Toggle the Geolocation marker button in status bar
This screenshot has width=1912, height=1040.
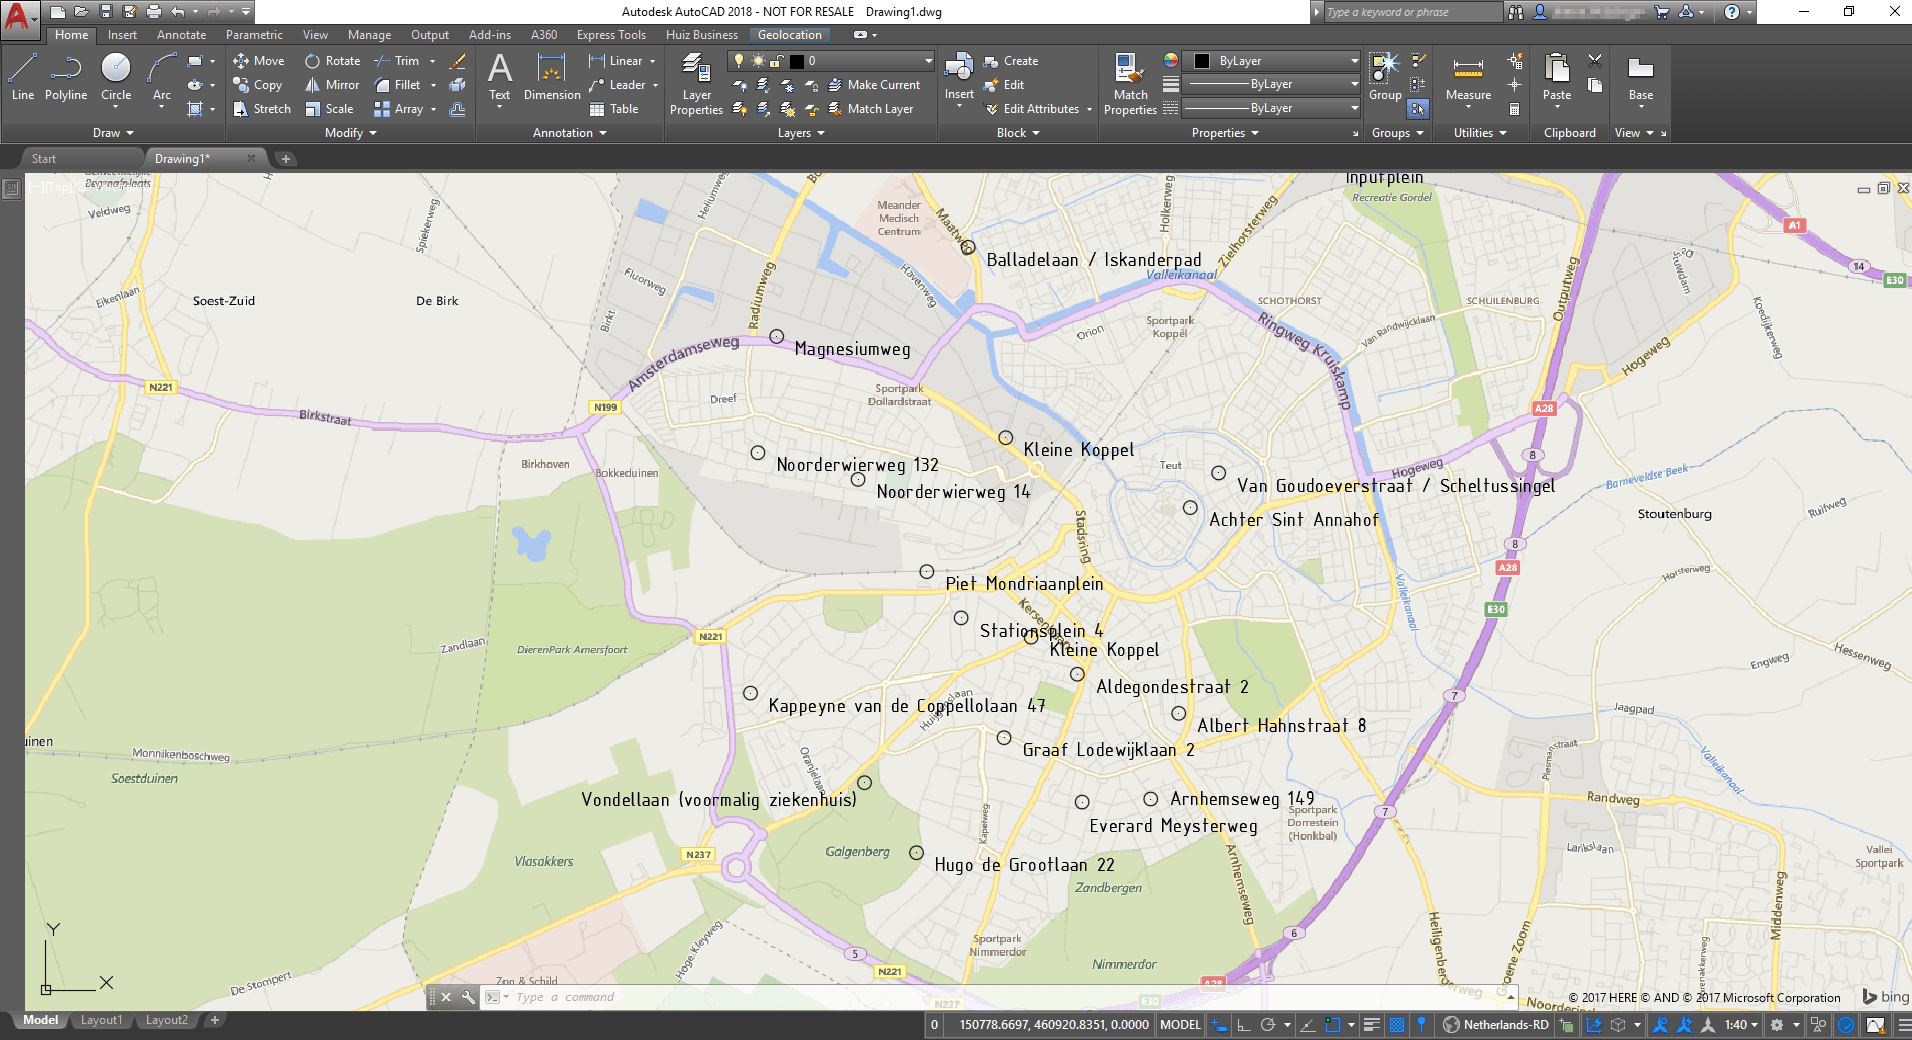[1421, 1025]
